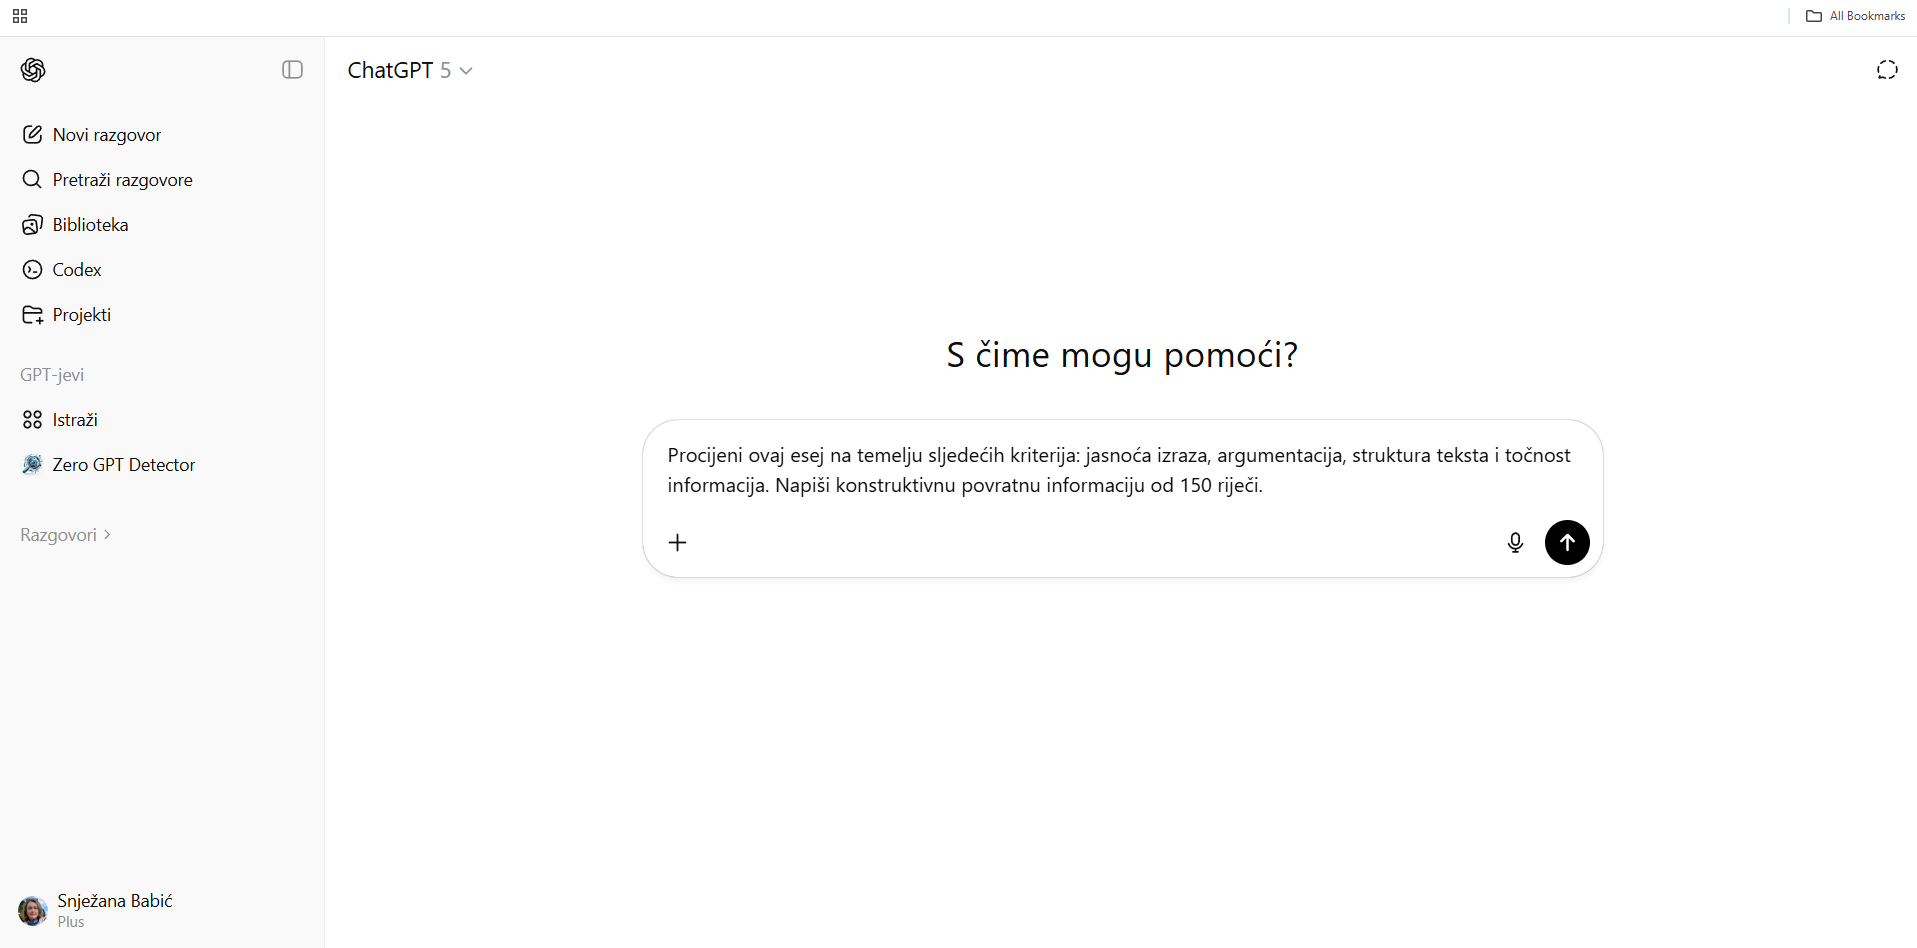Click the Codex icon in sidebar
1917x948 pixels.
click(x=32, y=270)
